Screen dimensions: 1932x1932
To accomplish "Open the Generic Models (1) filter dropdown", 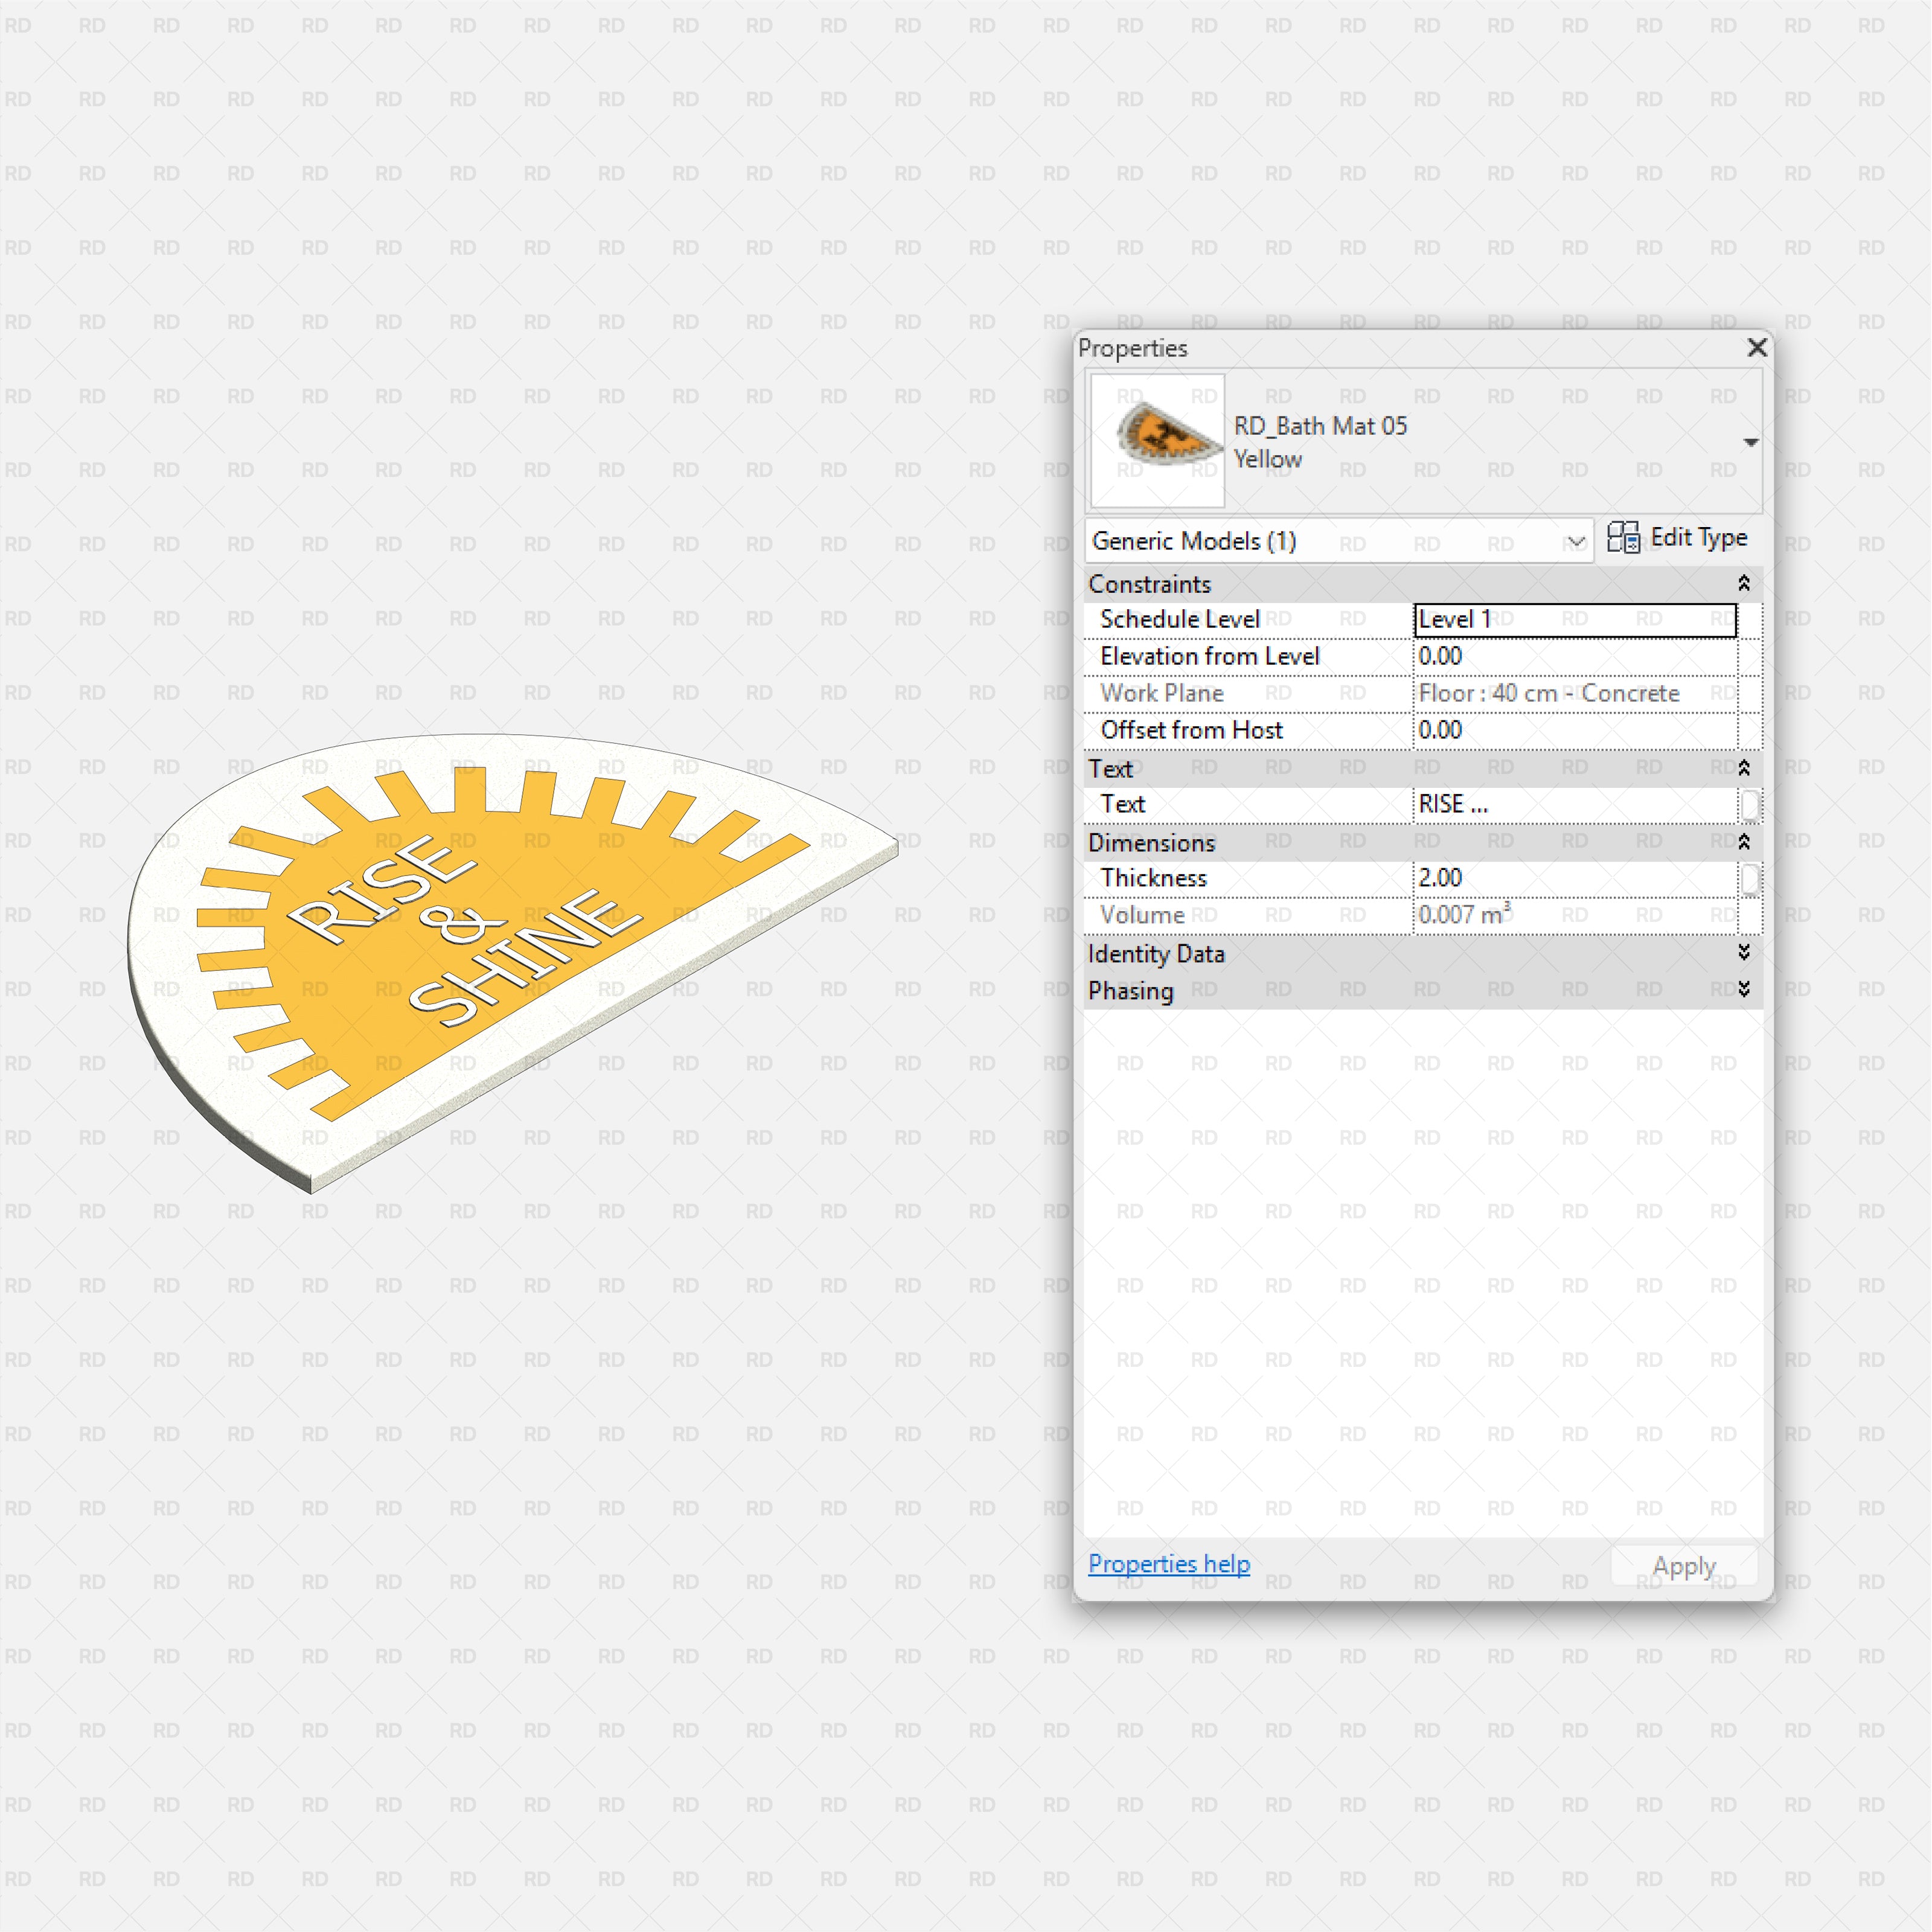I will tap(1576, 541).
